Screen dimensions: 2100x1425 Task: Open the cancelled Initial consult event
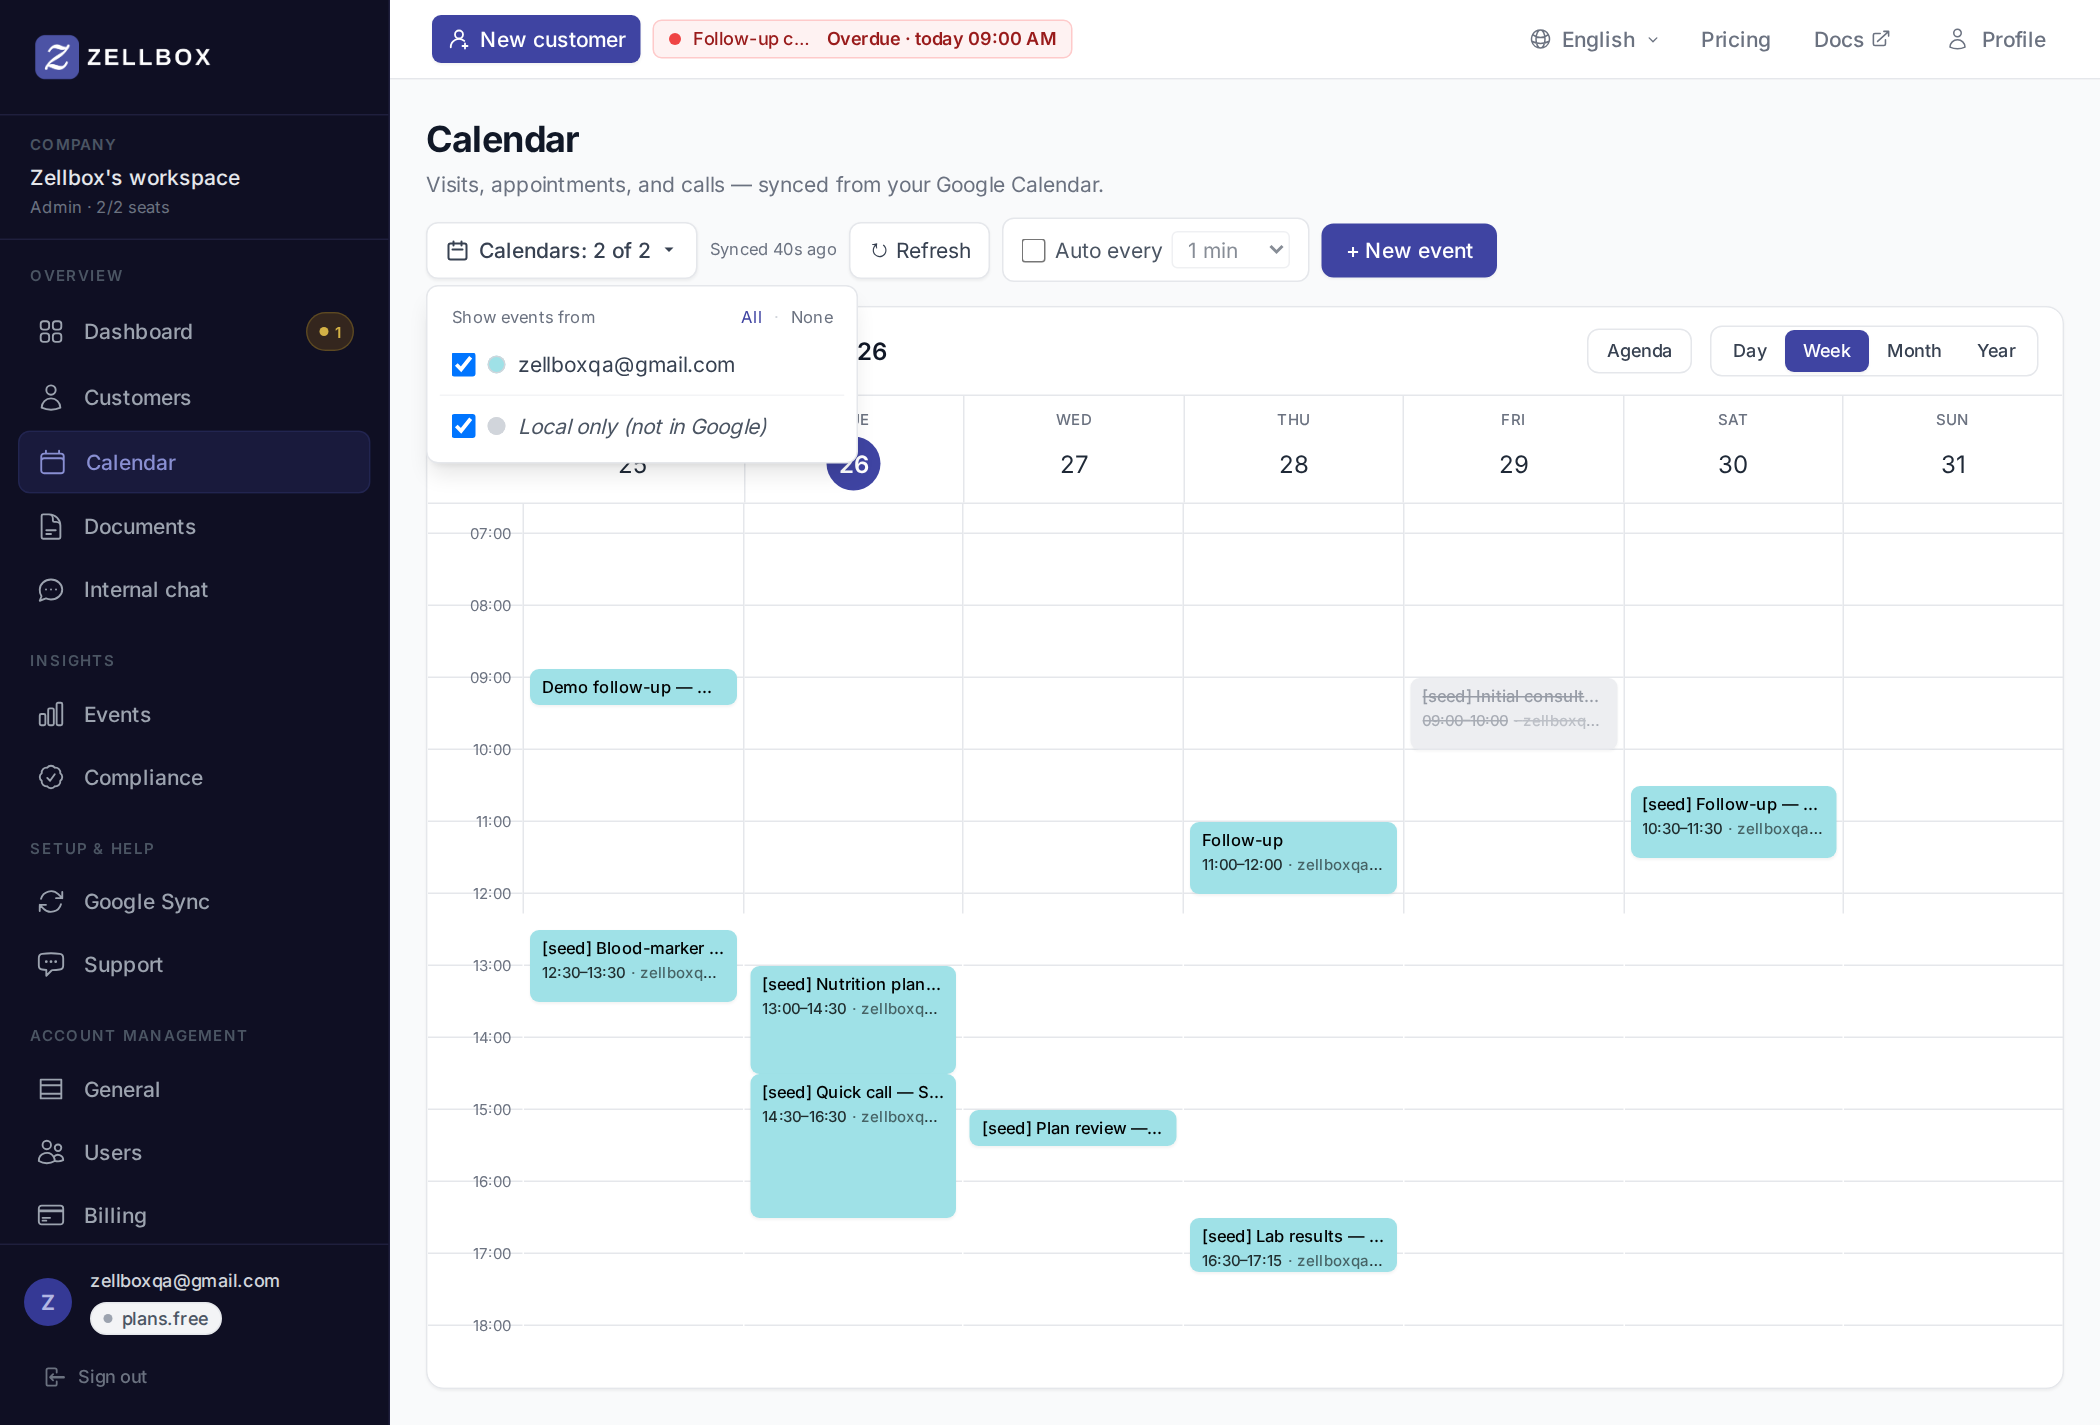click(1513, 713)
